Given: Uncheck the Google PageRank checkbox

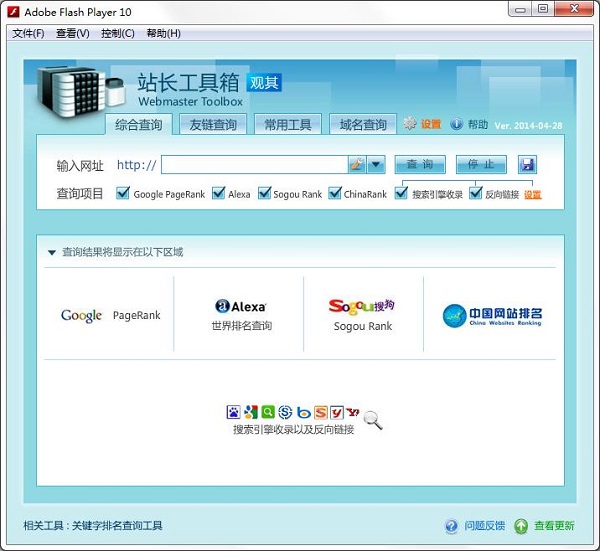Looking at the screenshot, I should 123,193.
